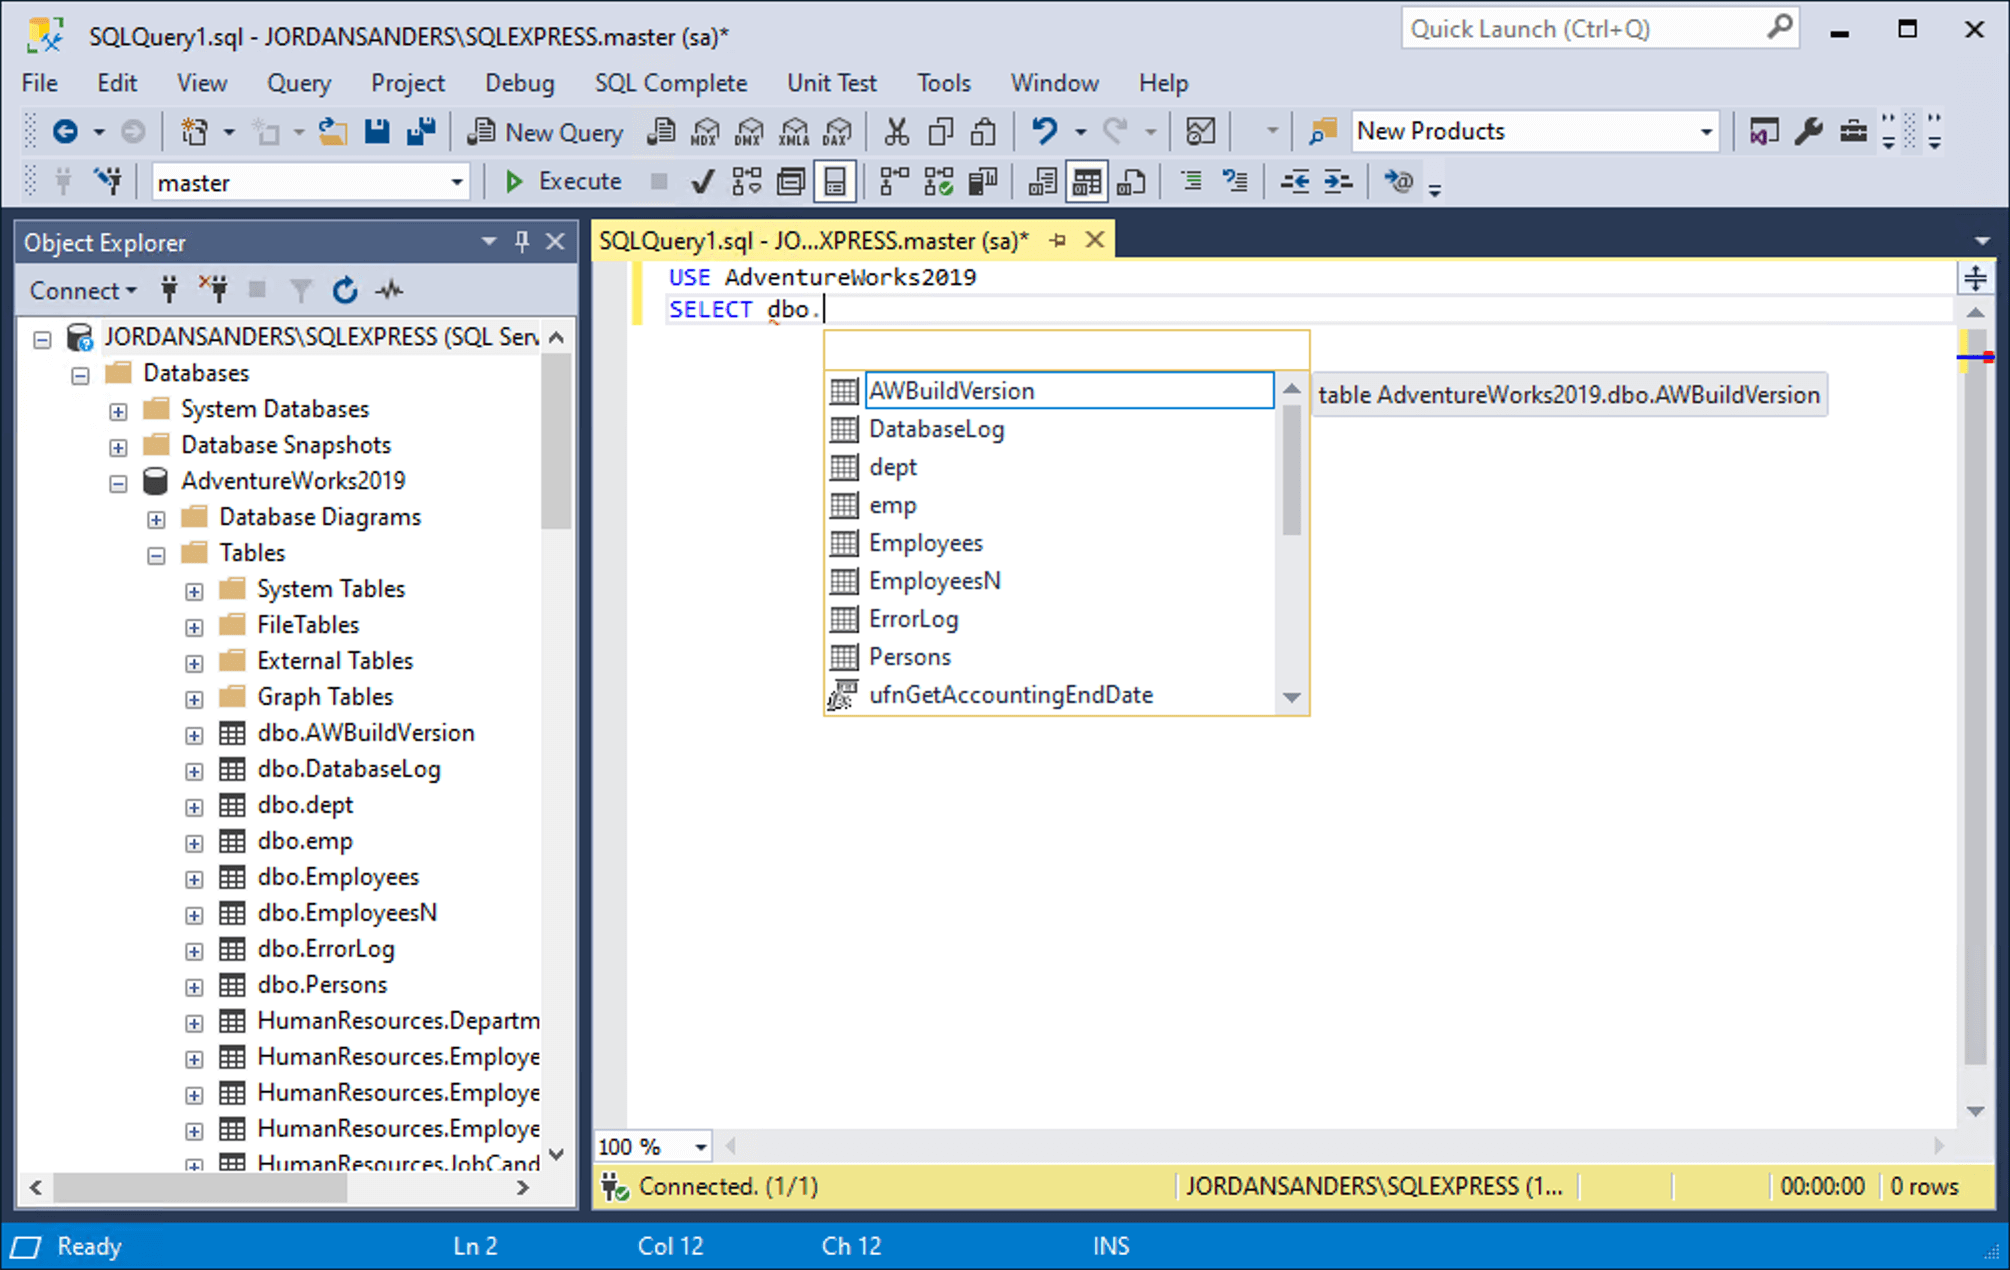The width and height of the screenshot is (2010, 1270).
Task: Click the Cut scissors icon
Action: (x=897, y=131)
